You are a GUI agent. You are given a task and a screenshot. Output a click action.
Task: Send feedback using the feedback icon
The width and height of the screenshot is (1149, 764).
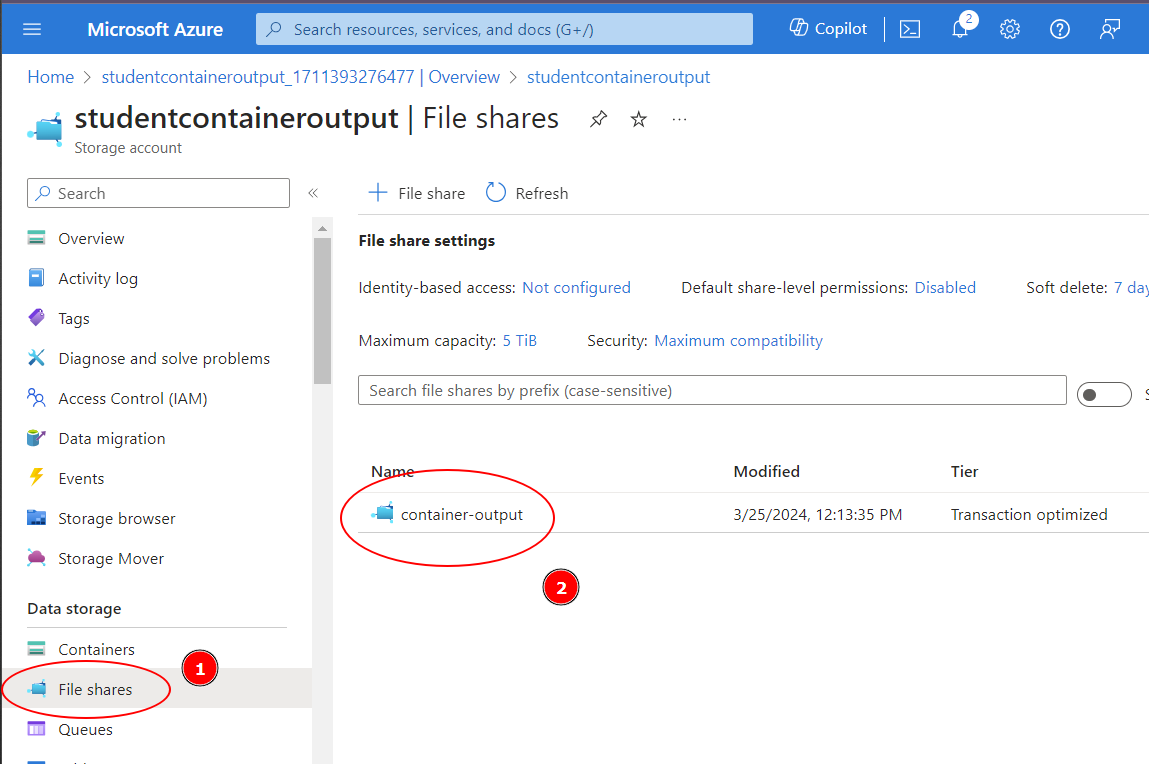(x=1109, y=29)
